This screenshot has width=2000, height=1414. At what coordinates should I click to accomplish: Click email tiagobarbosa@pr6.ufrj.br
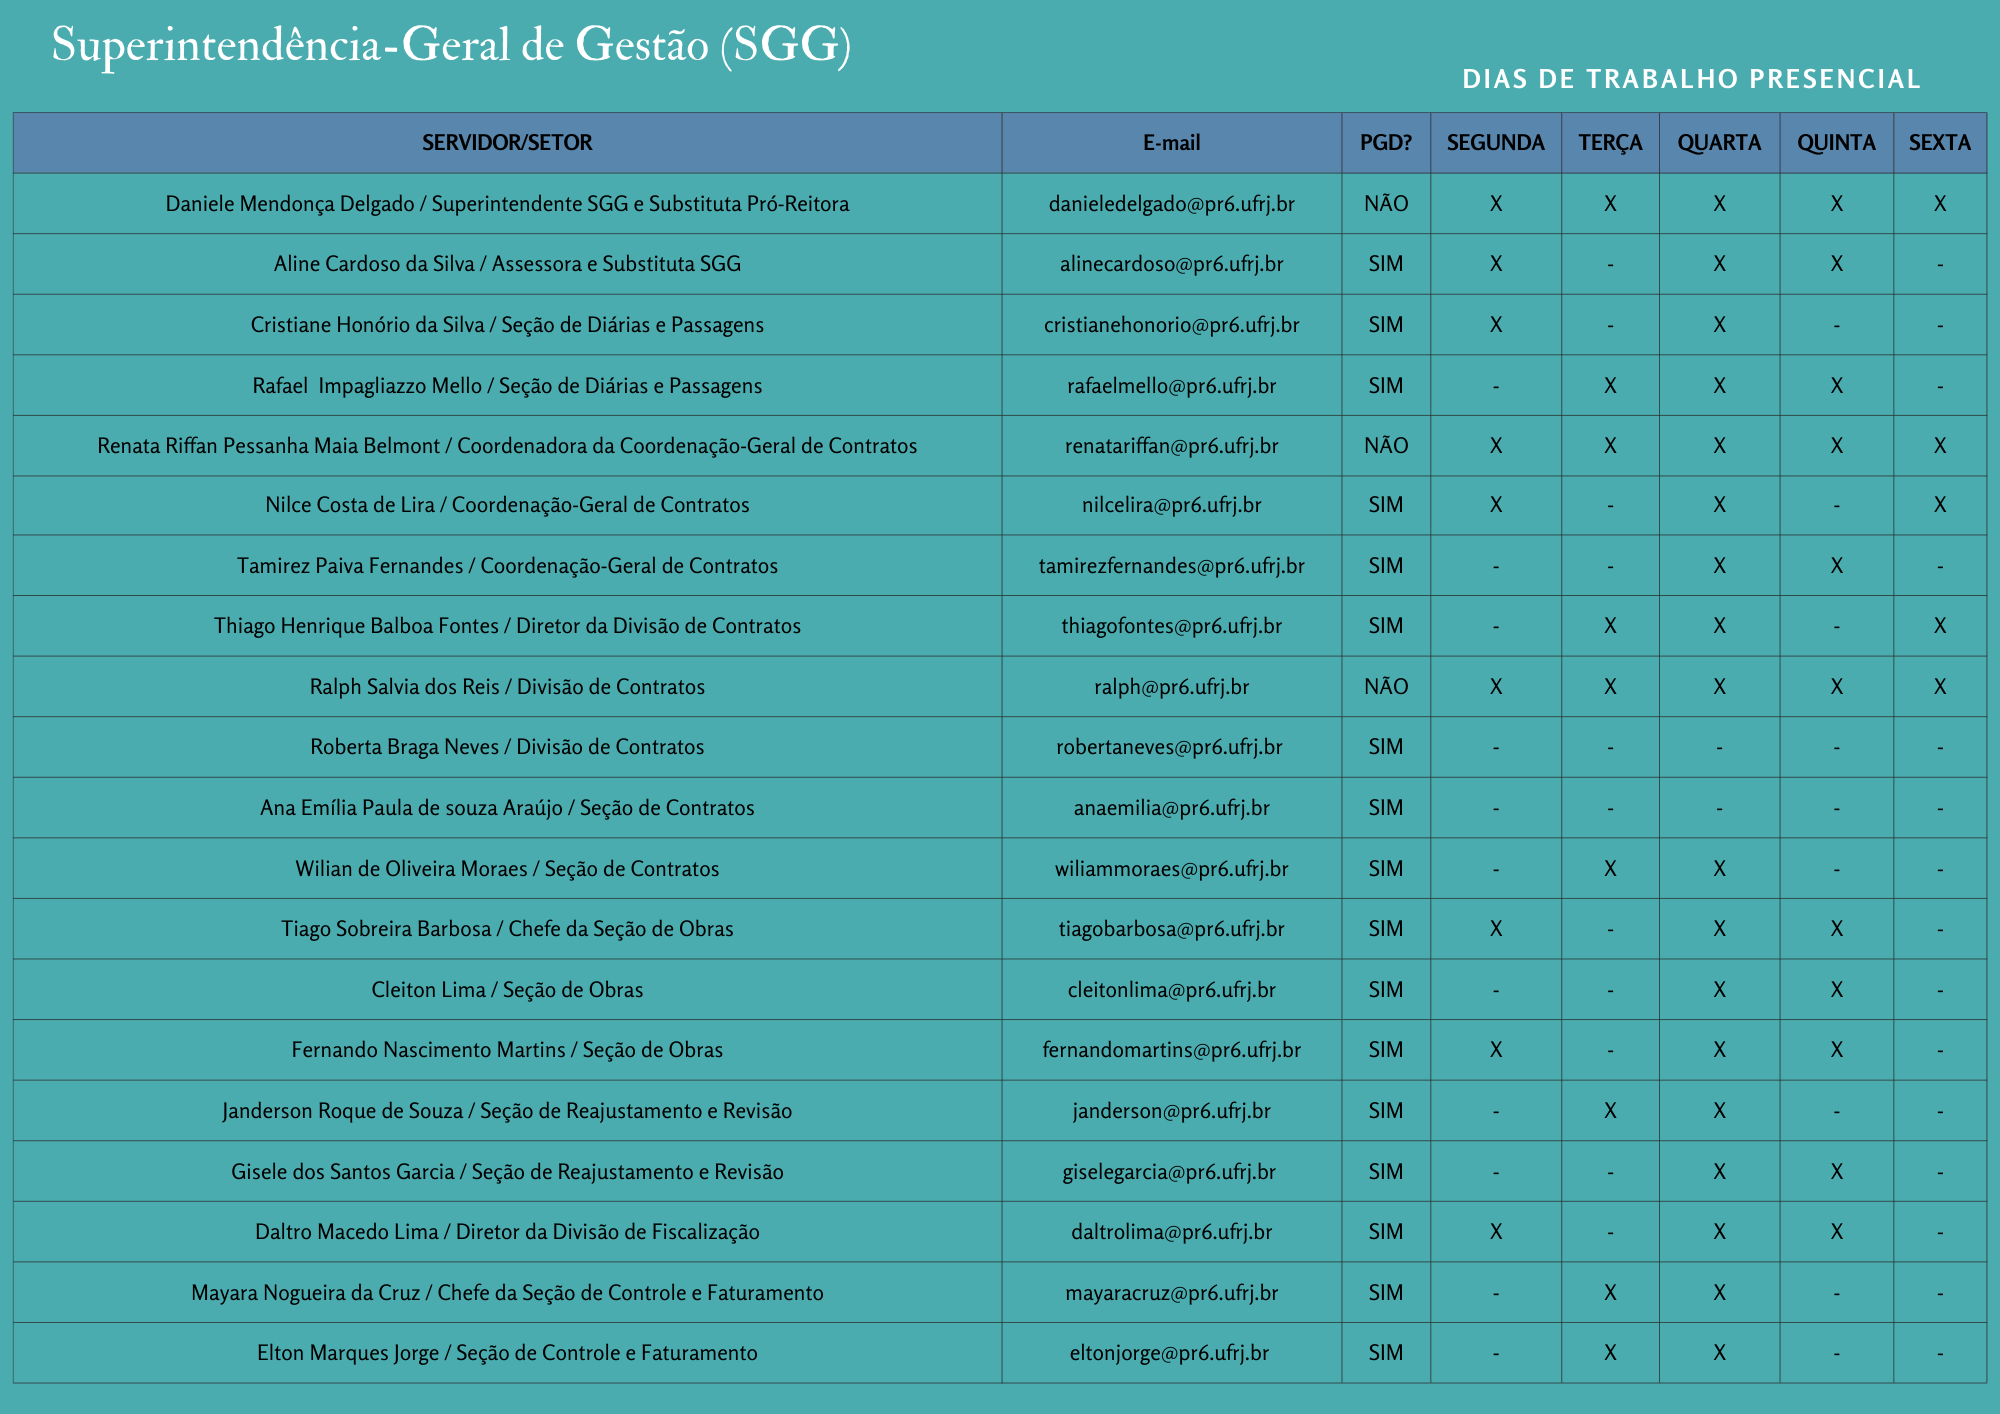click(1172, 929)
